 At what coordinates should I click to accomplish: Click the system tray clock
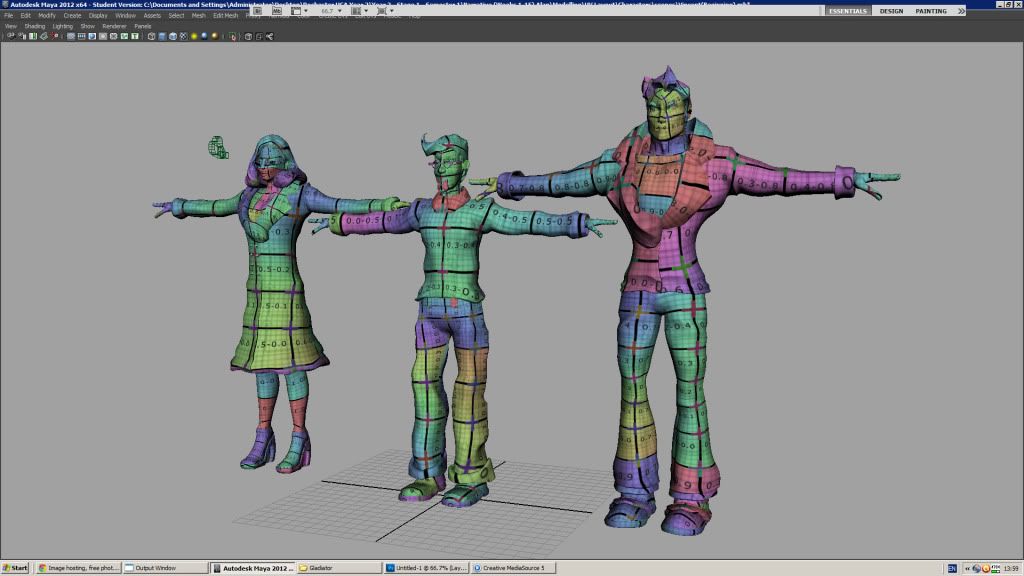tap(1011, 568)
